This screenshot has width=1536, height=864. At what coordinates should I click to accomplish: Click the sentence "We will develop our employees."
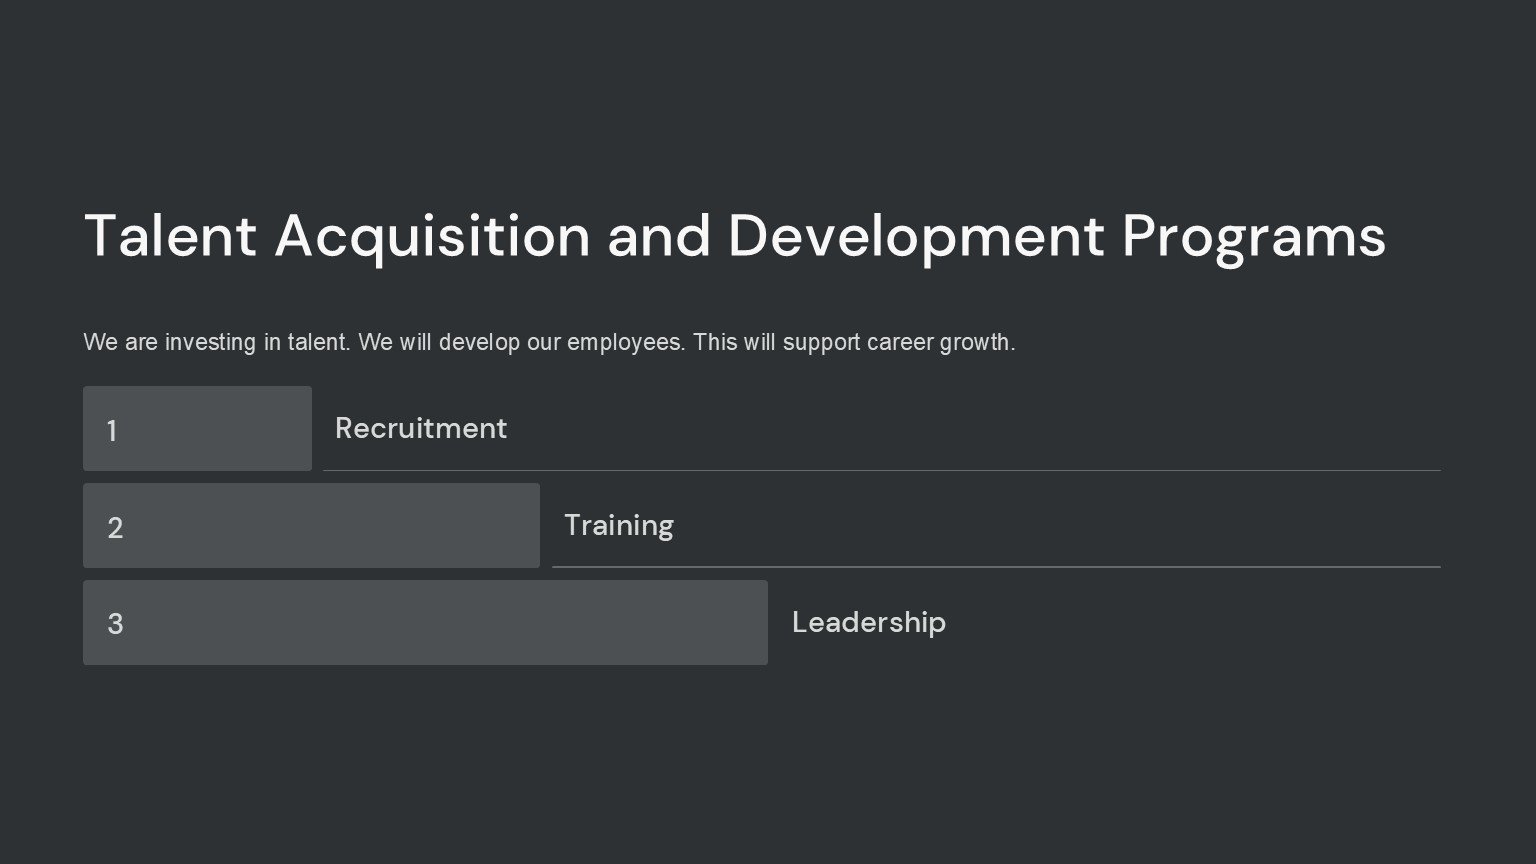522,342
